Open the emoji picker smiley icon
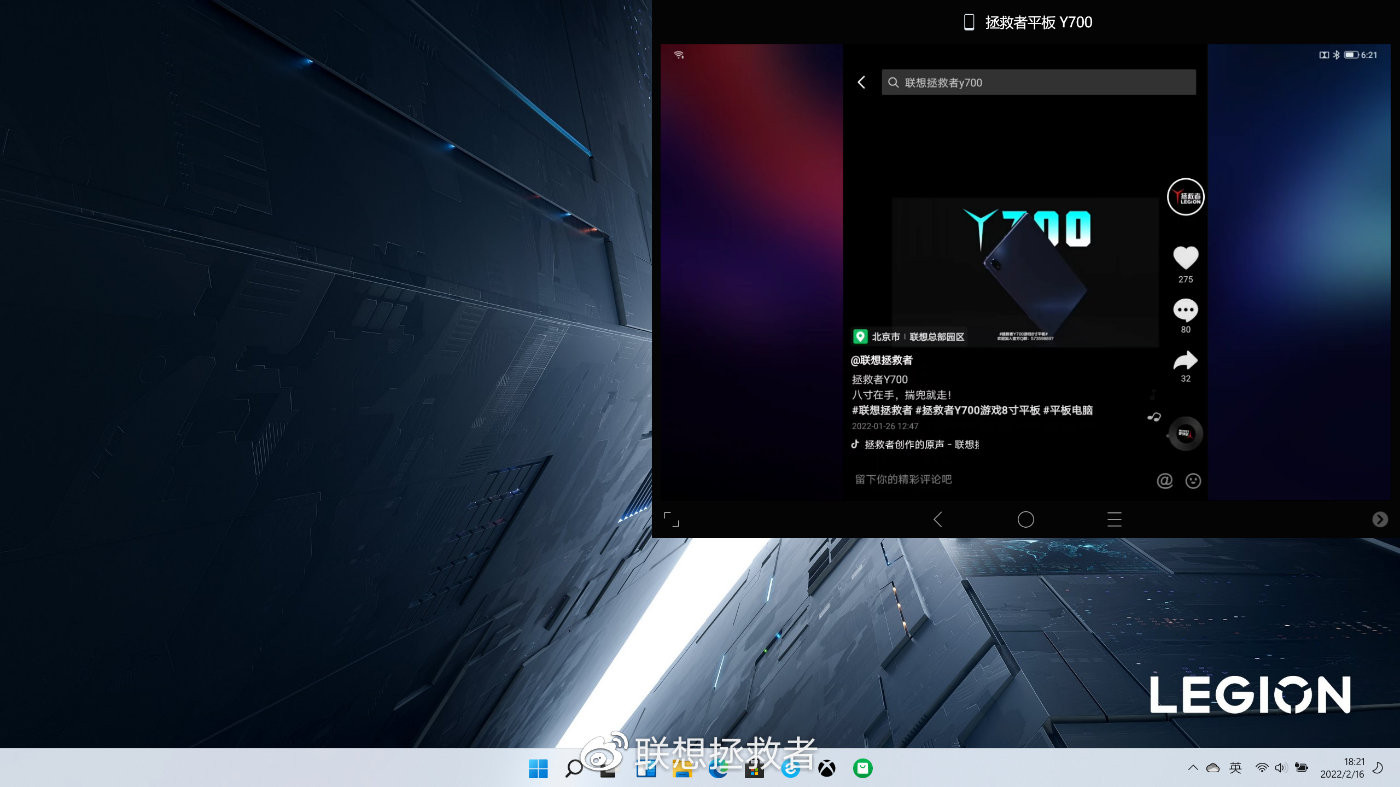1400x787 pixels. click(1193, 481)
